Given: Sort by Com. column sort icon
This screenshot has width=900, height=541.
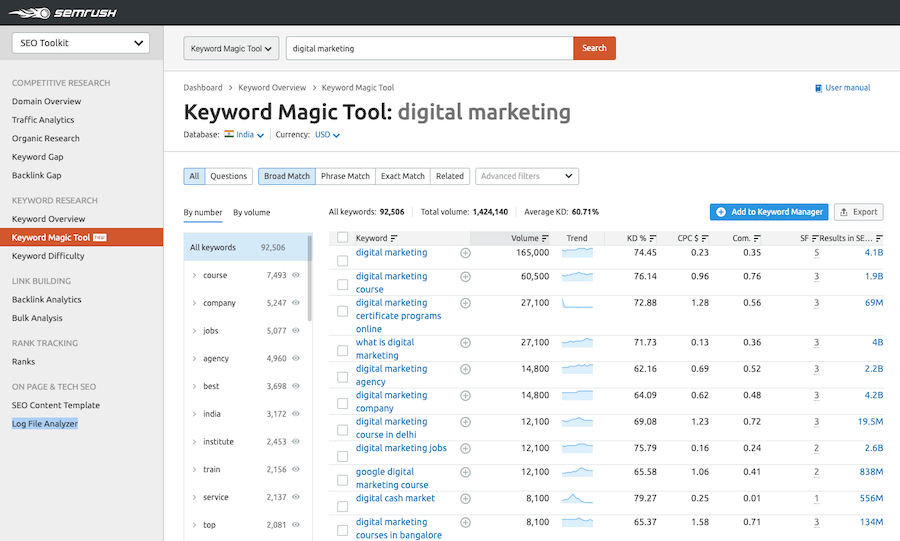Looking at the screenshot, I should coord(757,238).
